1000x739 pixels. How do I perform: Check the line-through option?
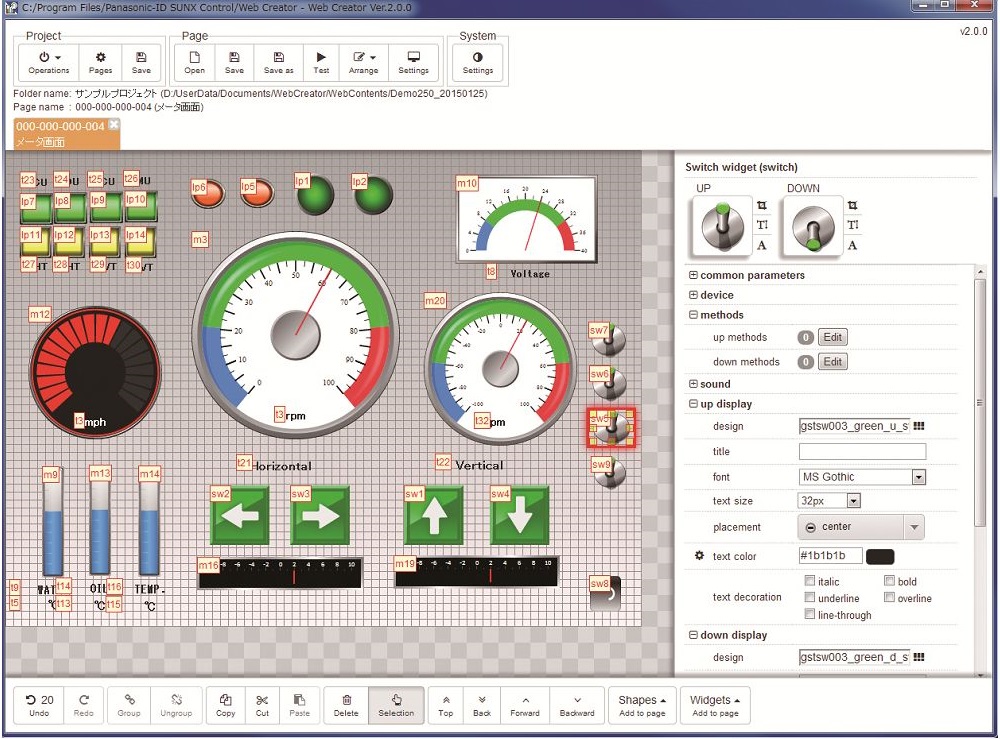click(810, 615)
